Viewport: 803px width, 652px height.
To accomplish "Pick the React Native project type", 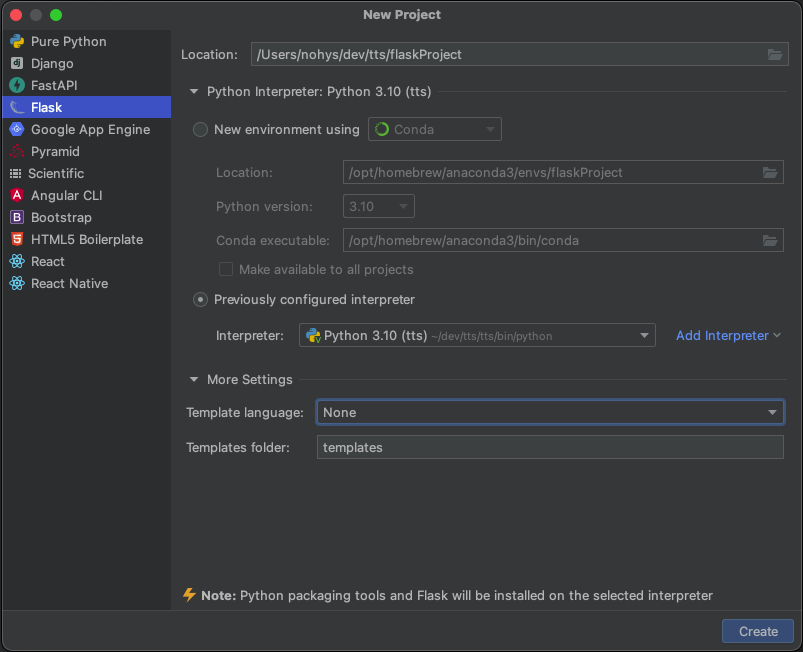I will (87, 283).
